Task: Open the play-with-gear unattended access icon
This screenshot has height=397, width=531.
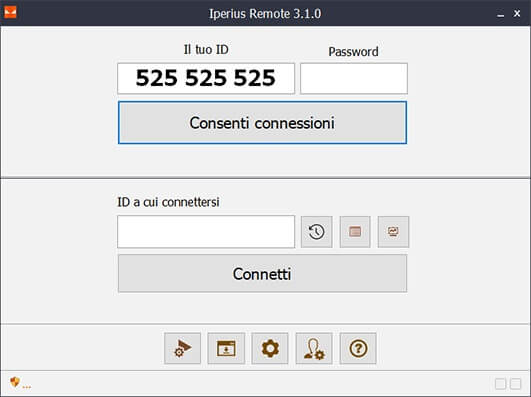Action: tap(183, 348)
